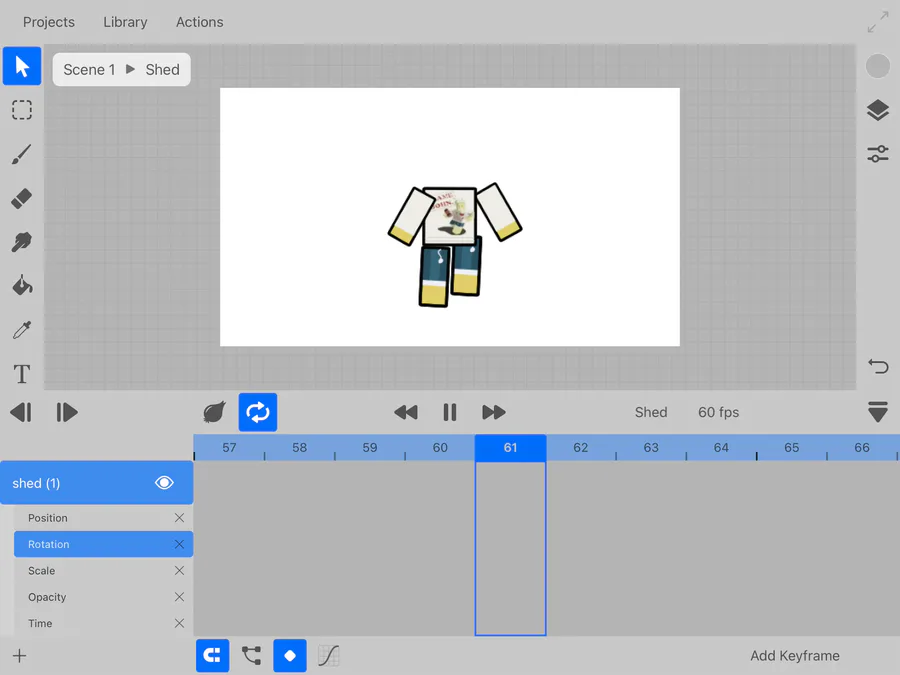Choose the Paint Bucket fill tool
This screenshot has width=900, height=675.
pos(22,285)
